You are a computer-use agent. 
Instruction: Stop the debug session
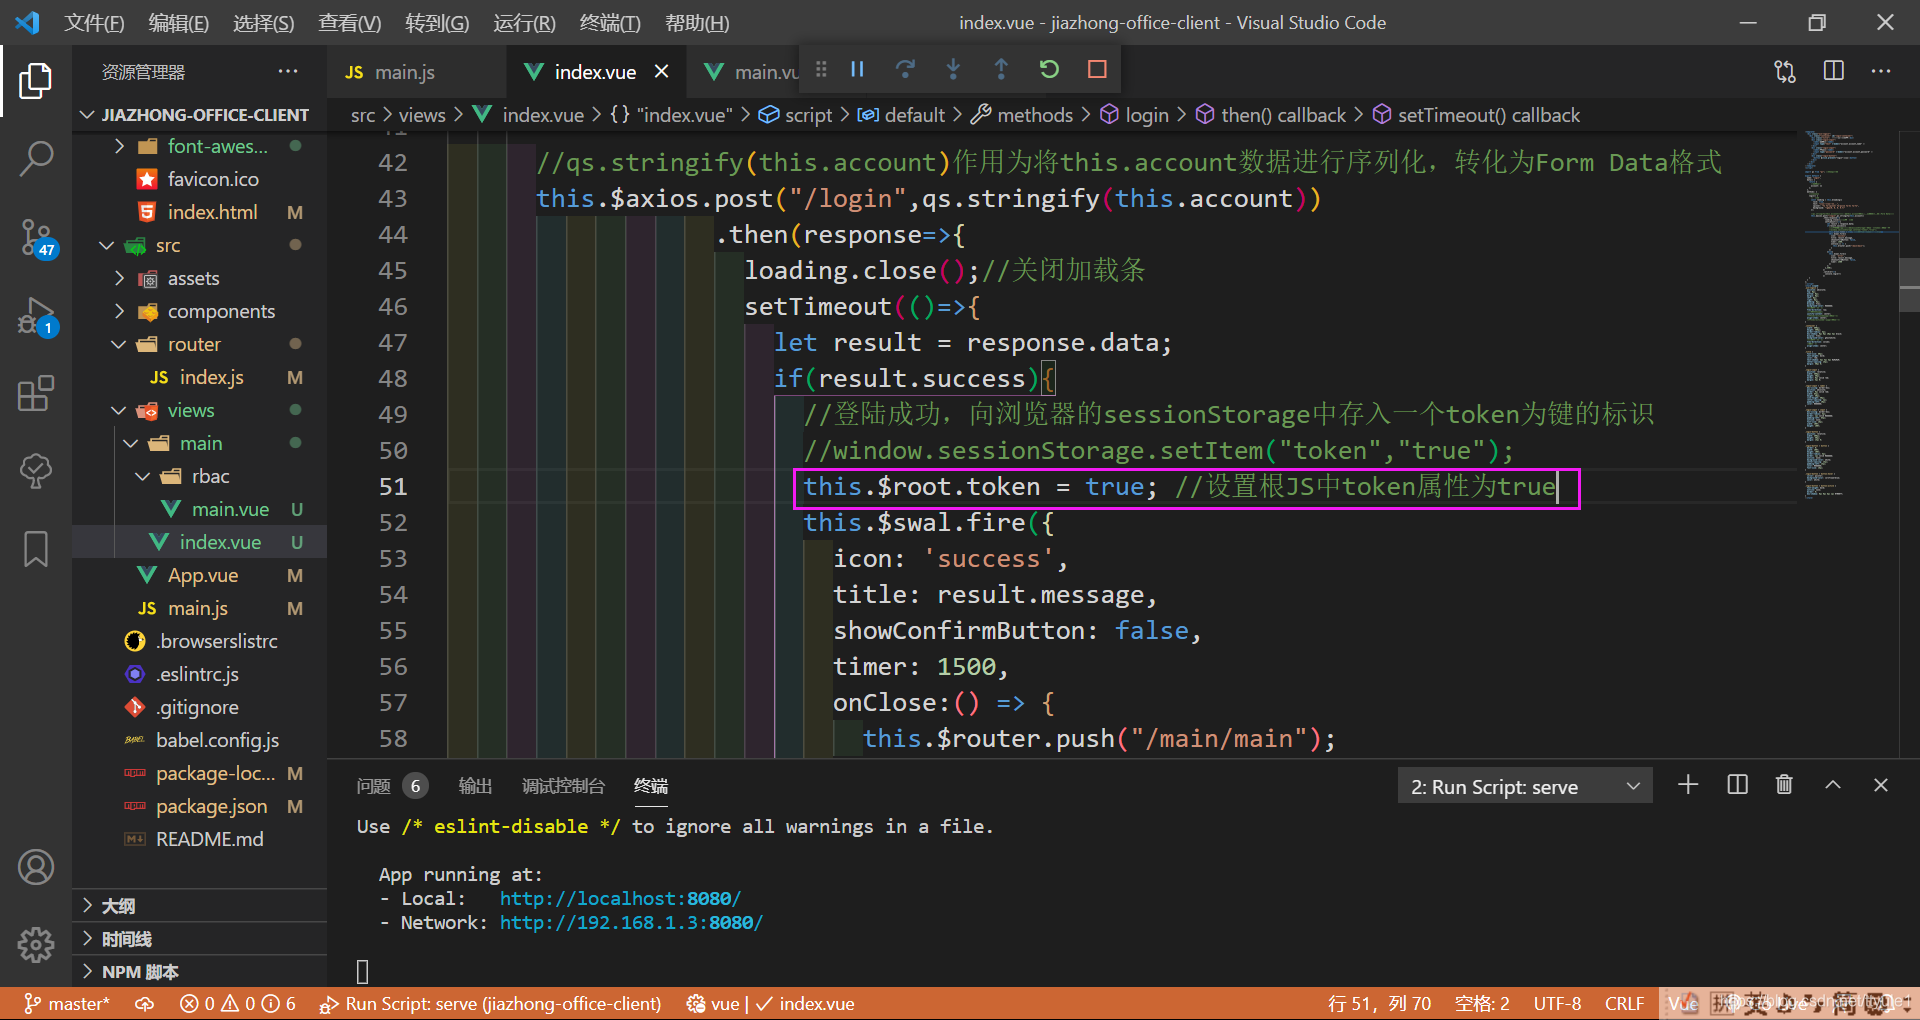(x=1097, y=69)
